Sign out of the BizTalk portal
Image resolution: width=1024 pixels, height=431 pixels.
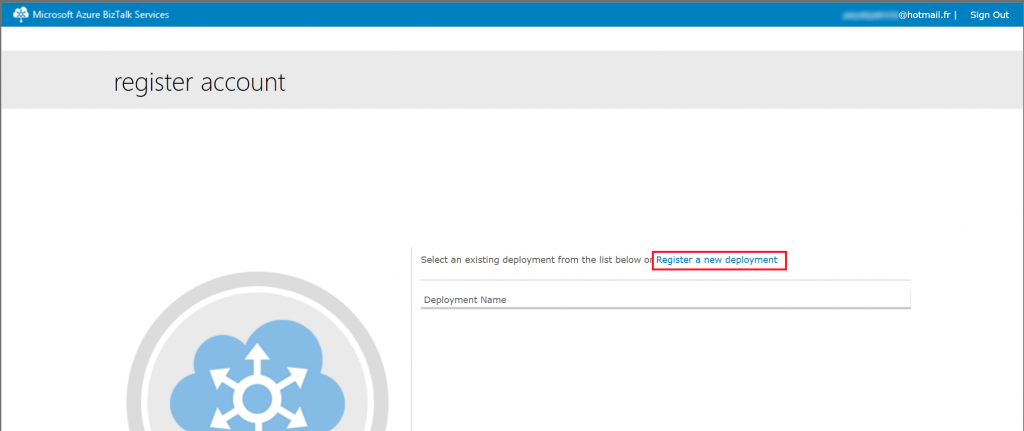pyautogui.click(x=988, y=15)
